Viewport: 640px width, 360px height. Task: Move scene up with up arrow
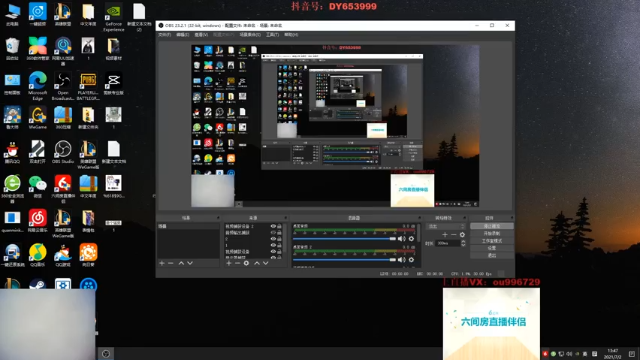coord(181,263)
